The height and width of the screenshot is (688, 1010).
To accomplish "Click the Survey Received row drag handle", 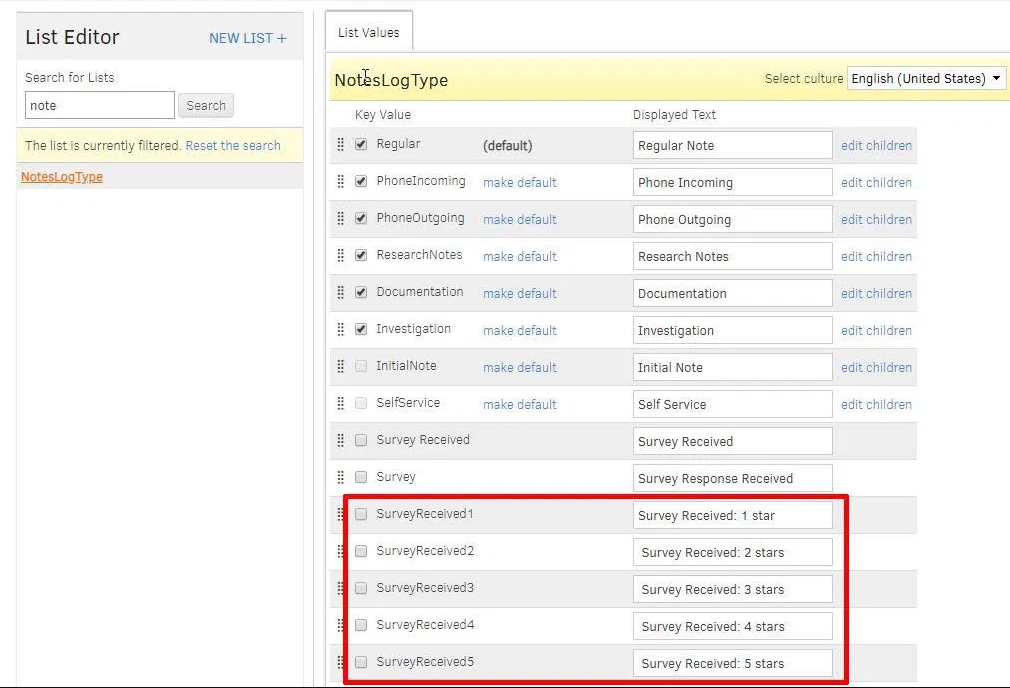I will coord(341,441).
